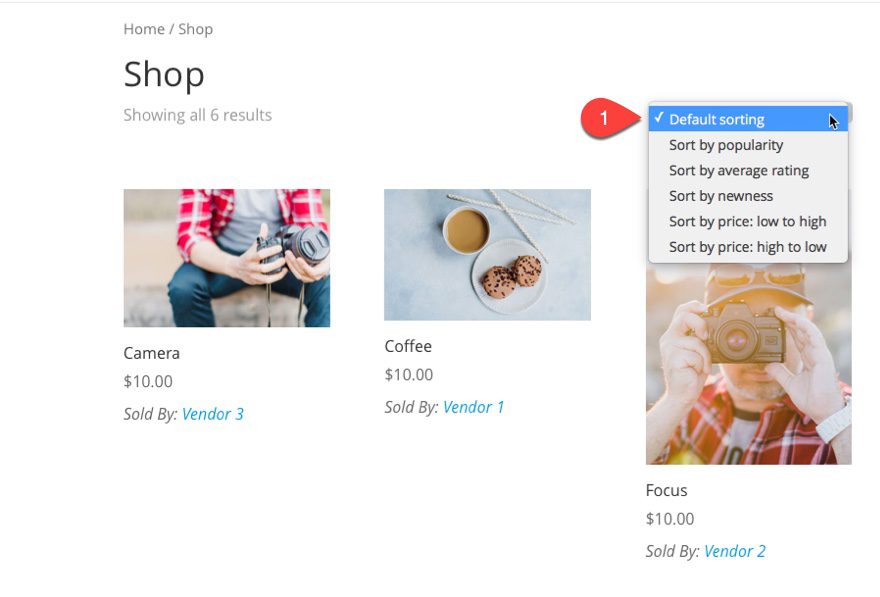The image size is (880, 597).
Task: Click the Home breadcrumb link
Action: (x=143, y=29)
